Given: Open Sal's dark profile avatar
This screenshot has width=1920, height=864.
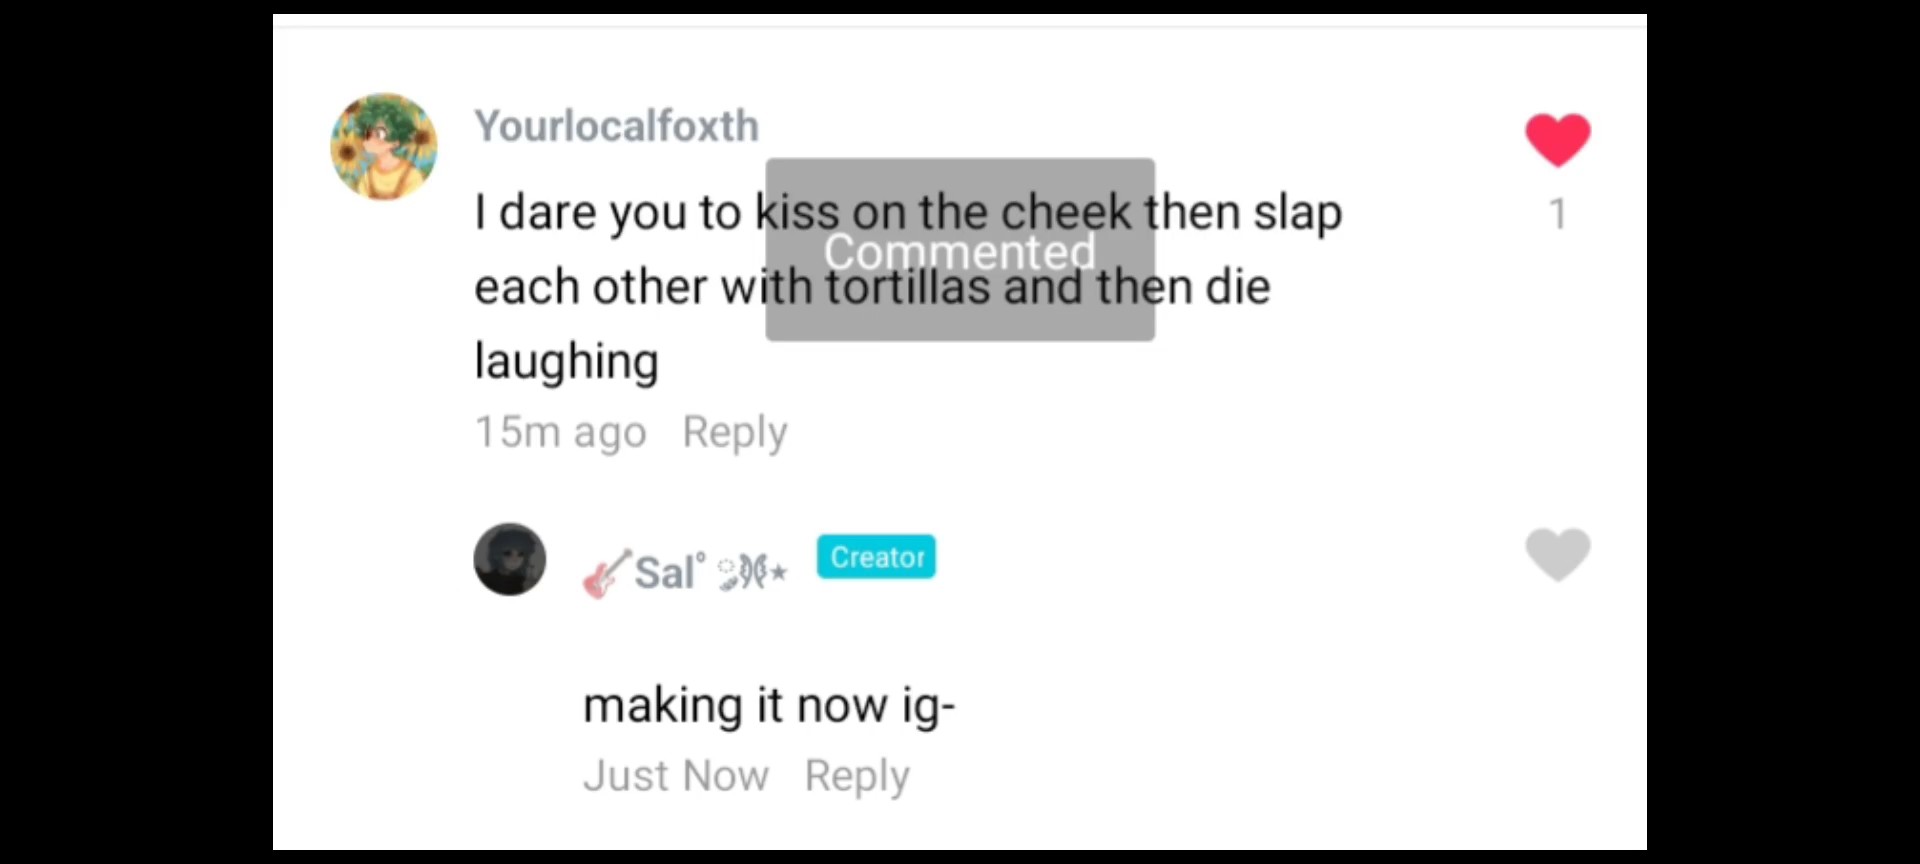Looking at the screenshot, I should [x=510, y=559].
